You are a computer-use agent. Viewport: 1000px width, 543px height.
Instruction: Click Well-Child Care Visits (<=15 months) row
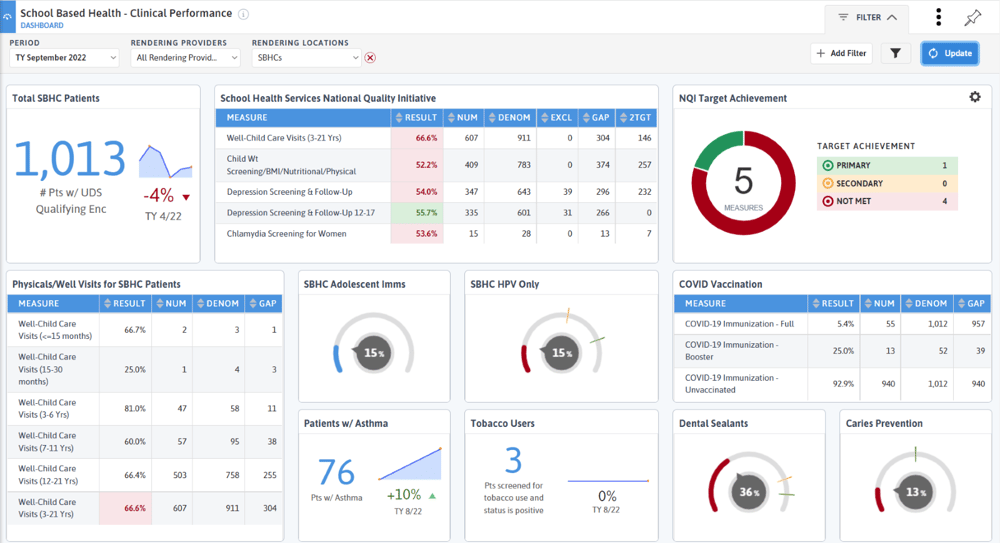click(145, 330)
